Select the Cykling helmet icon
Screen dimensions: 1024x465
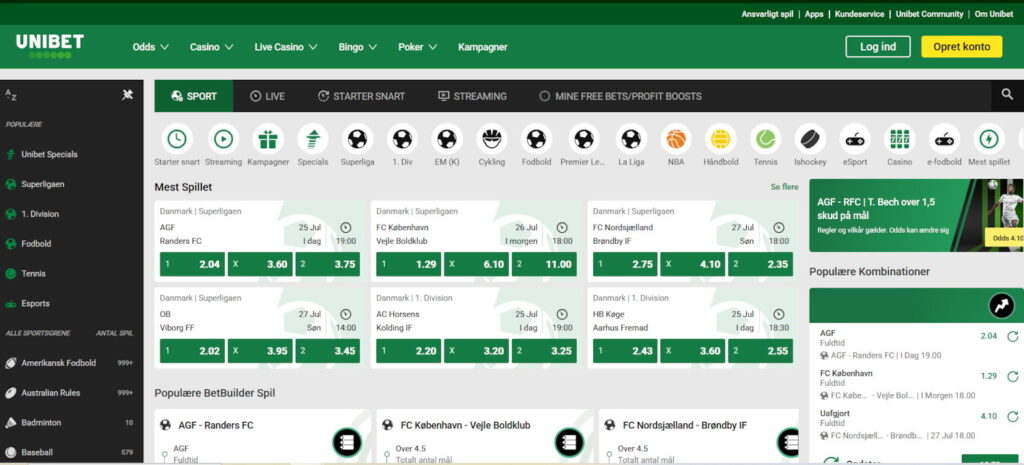491,138
